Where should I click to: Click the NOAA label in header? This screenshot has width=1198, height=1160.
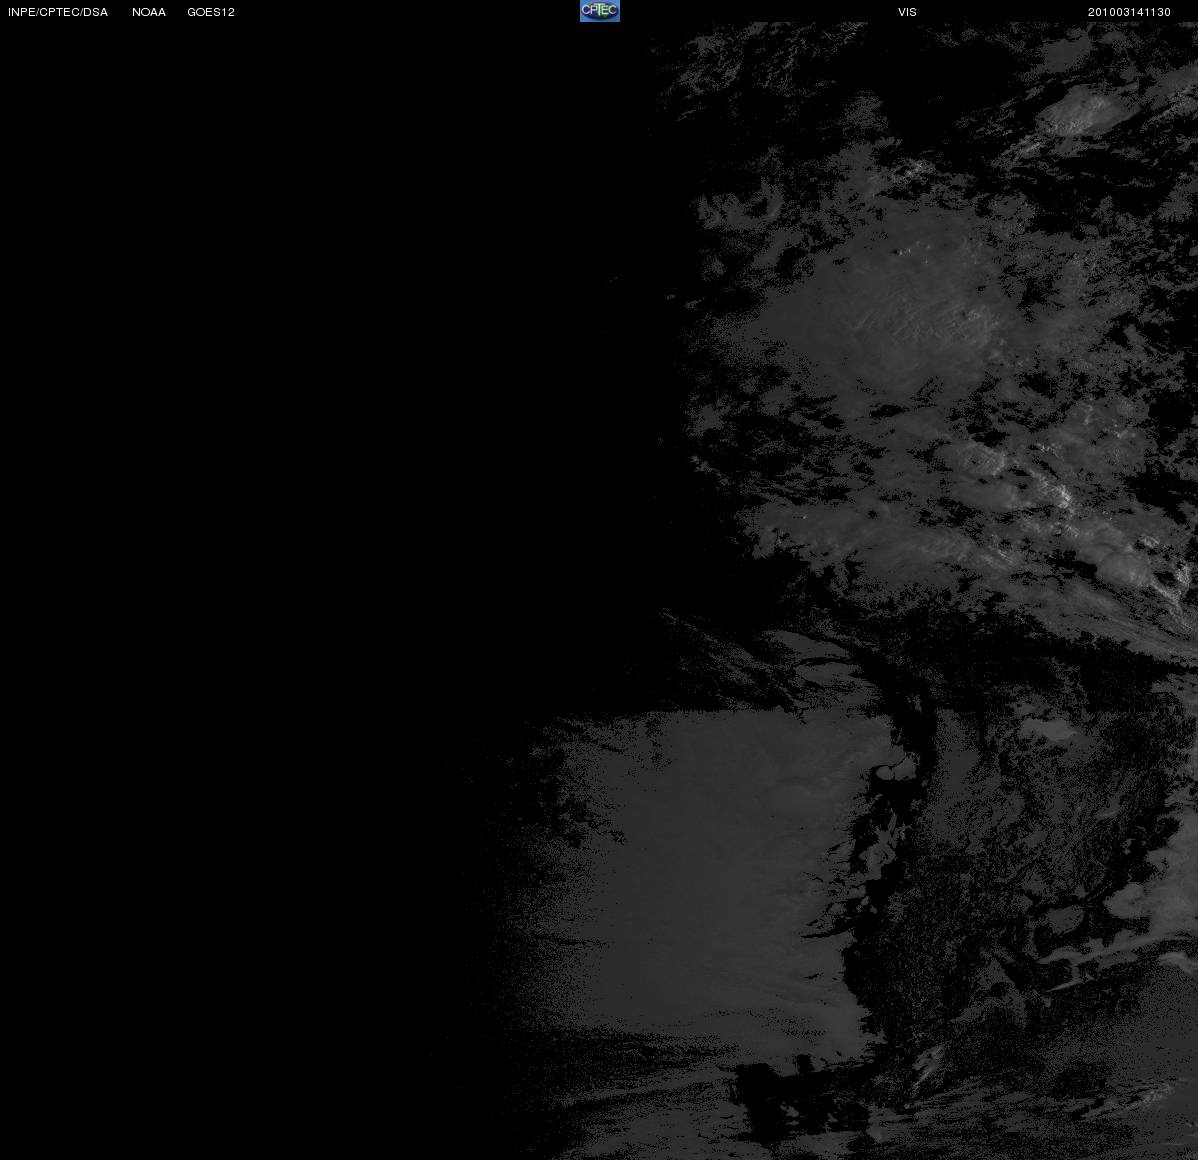click(x=149, y=12)
